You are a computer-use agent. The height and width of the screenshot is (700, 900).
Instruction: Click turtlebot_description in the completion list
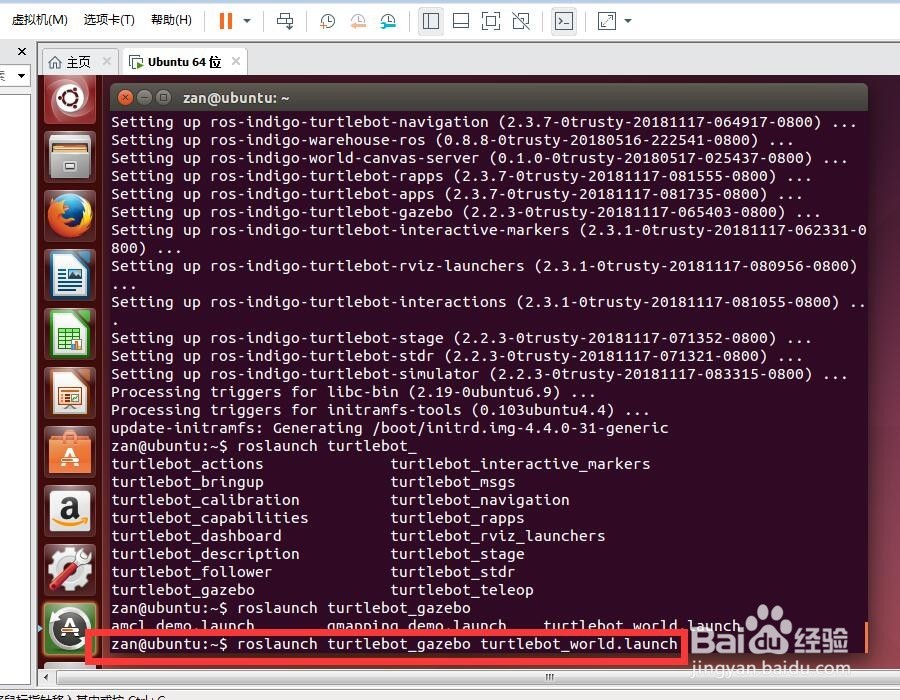pyautogui.click(x=205, y=554)
